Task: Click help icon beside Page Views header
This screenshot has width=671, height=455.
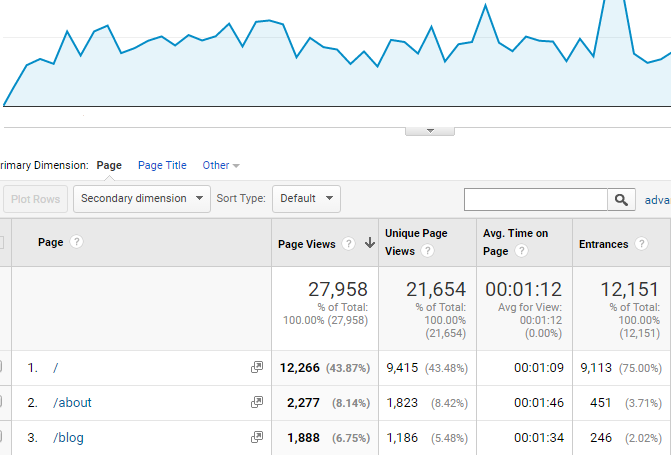Action: (x=348, y=244)
